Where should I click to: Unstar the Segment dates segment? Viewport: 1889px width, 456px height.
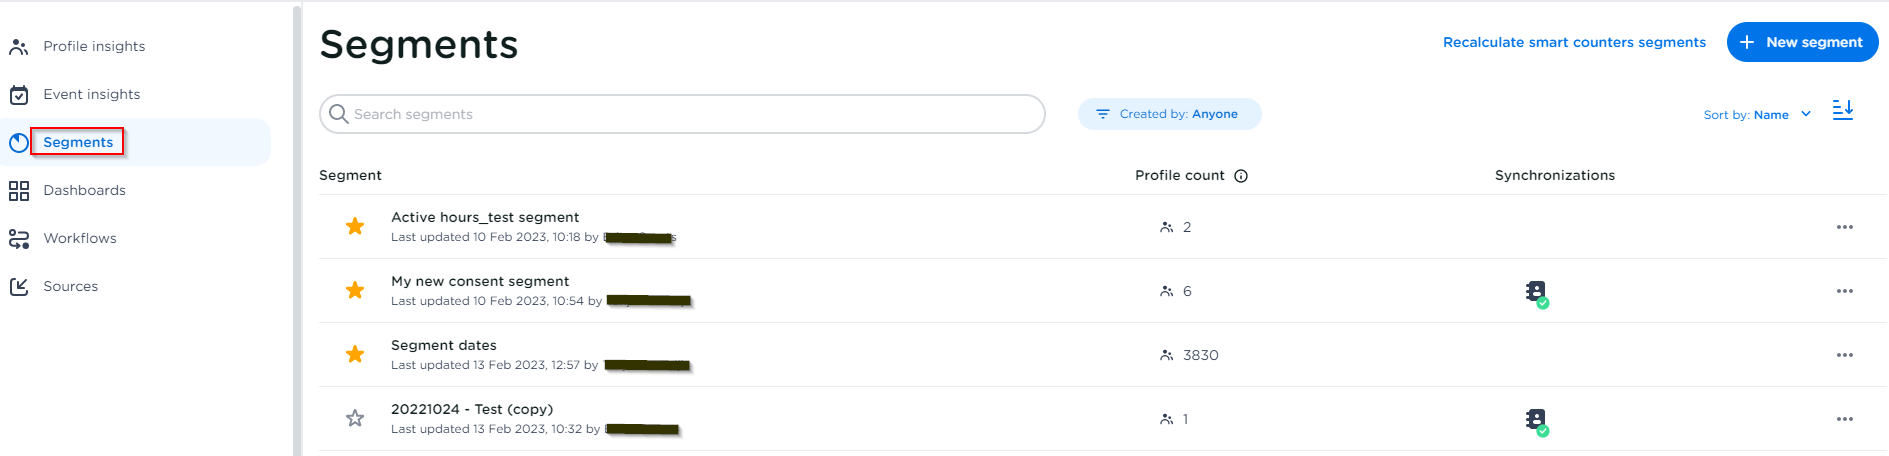355,355
